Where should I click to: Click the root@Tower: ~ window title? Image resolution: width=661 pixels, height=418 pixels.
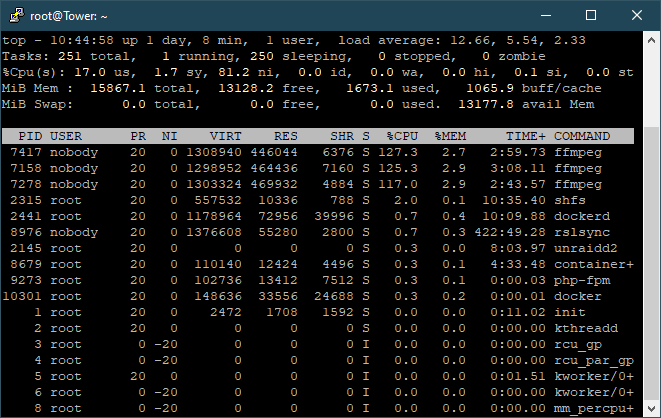pyautogui.click(x=69, y=16)
